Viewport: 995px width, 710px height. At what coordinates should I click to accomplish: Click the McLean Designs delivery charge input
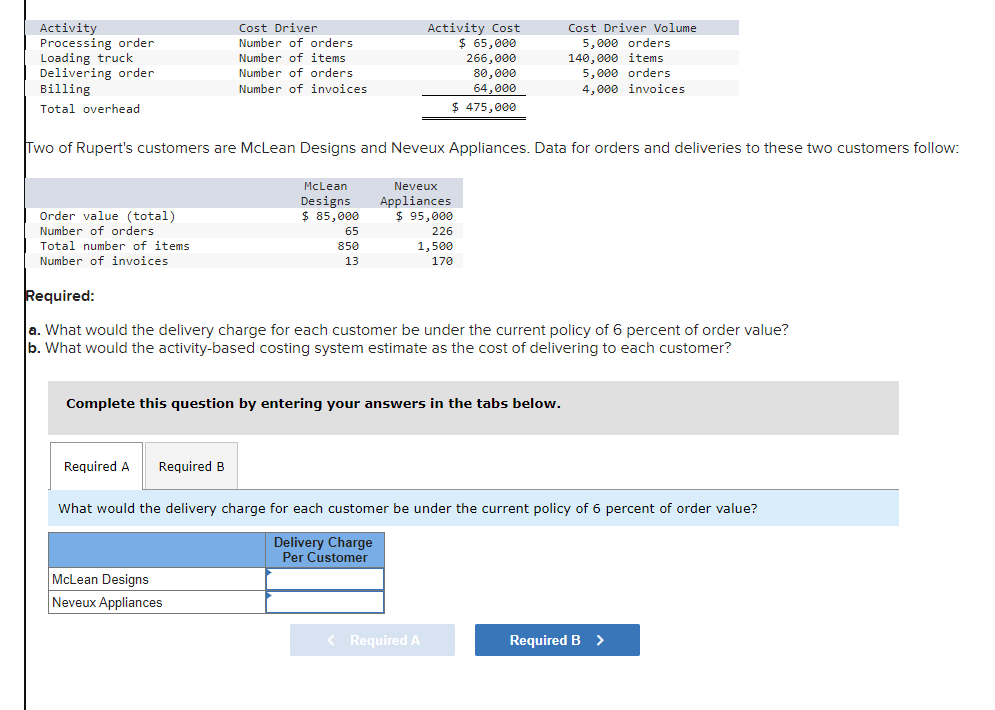click(x=325, y=579)
